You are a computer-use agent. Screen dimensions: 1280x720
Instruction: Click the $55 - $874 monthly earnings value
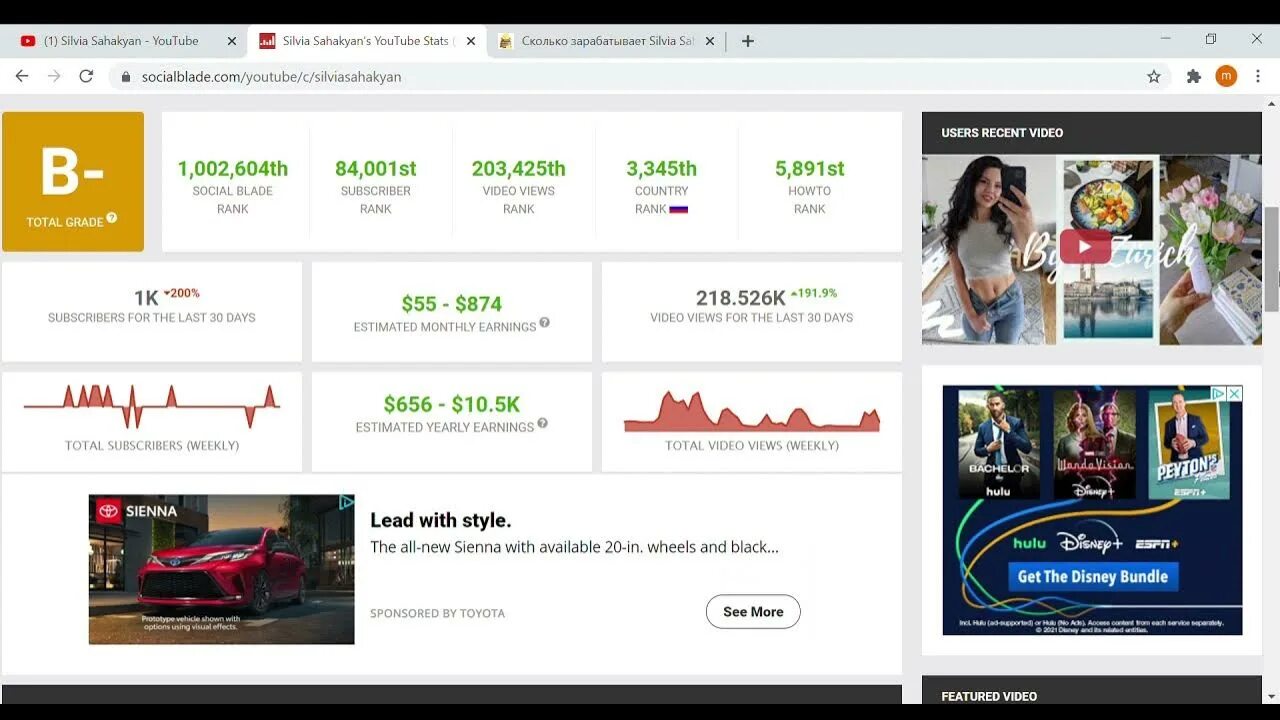pyautogui.click(x=452, y=304)
